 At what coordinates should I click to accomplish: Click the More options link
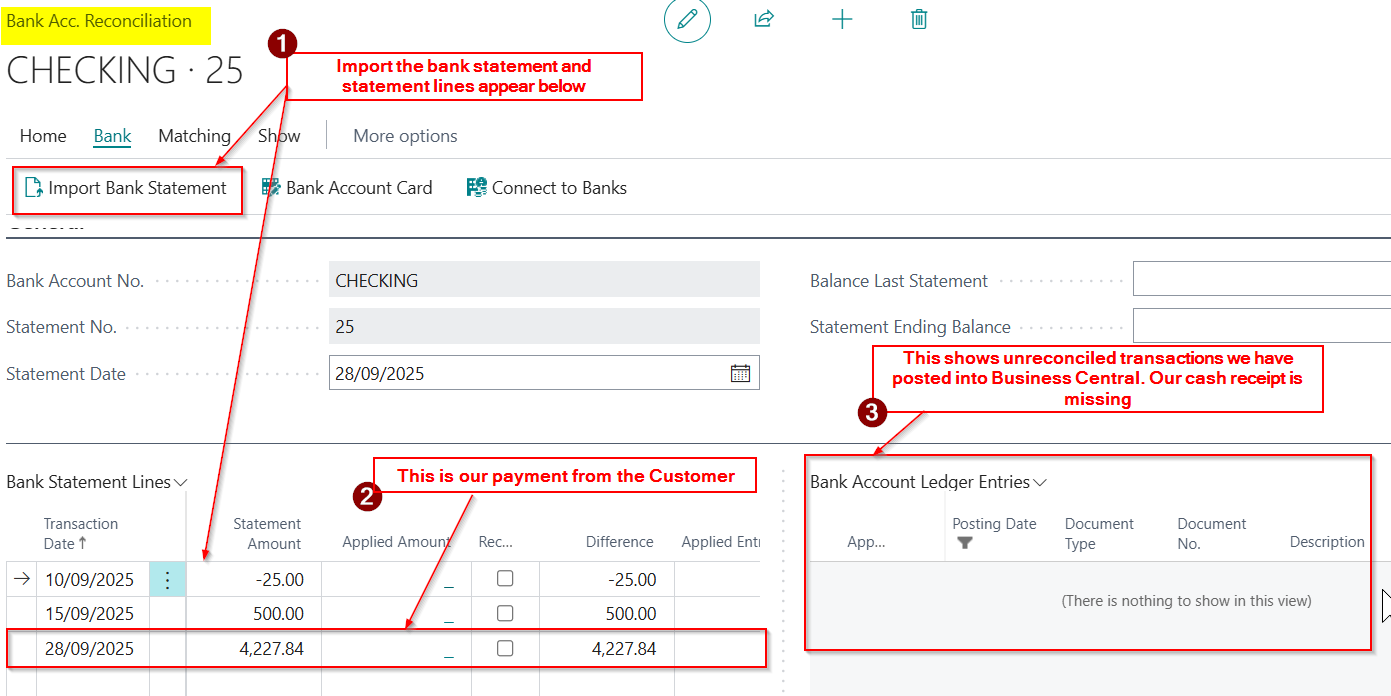405,136
